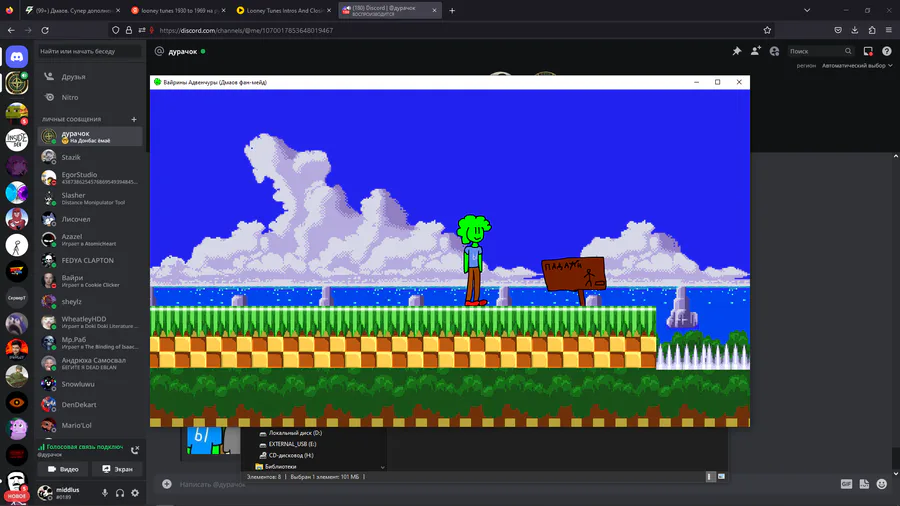This screenshot has height=506, width=900.
Task: Go back in browser
Action: pos(11,30)
